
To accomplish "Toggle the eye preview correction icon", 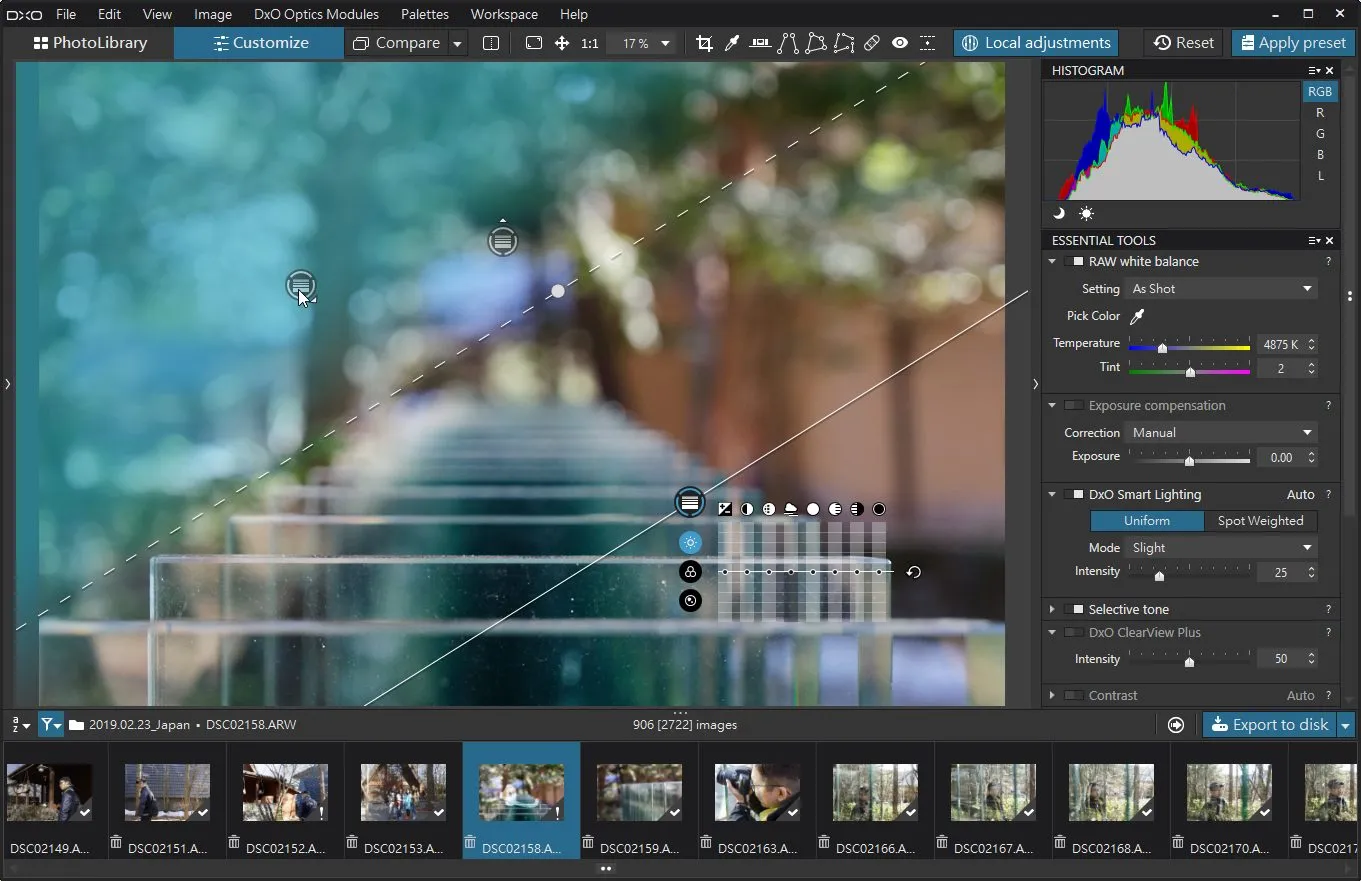I will (x=900, y=43).
